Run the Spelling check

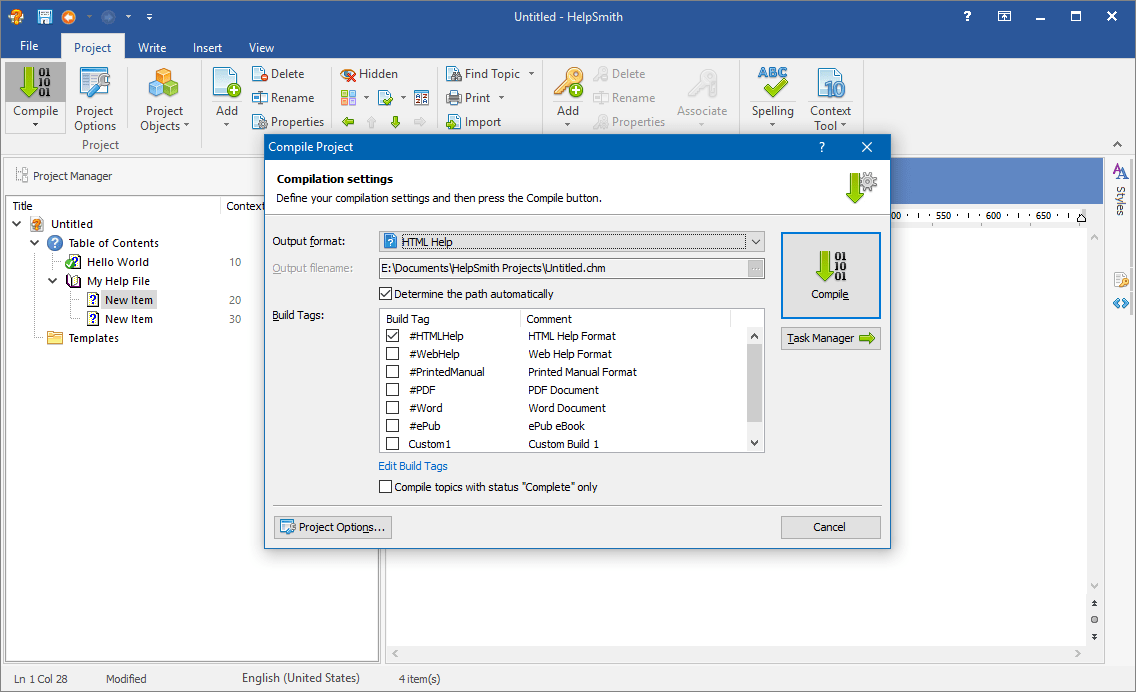(772, 98)
